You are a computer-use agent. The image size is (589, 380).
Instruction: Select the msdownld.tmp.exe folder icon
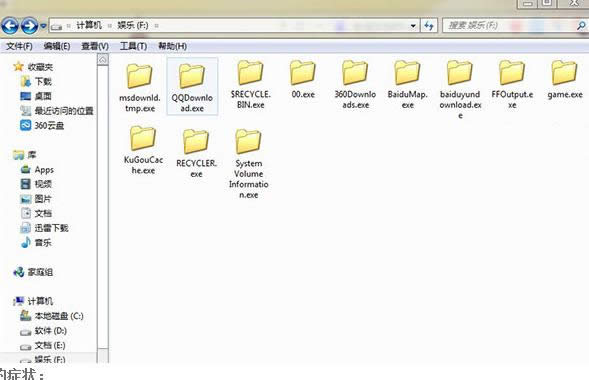(x=139, y=75)
